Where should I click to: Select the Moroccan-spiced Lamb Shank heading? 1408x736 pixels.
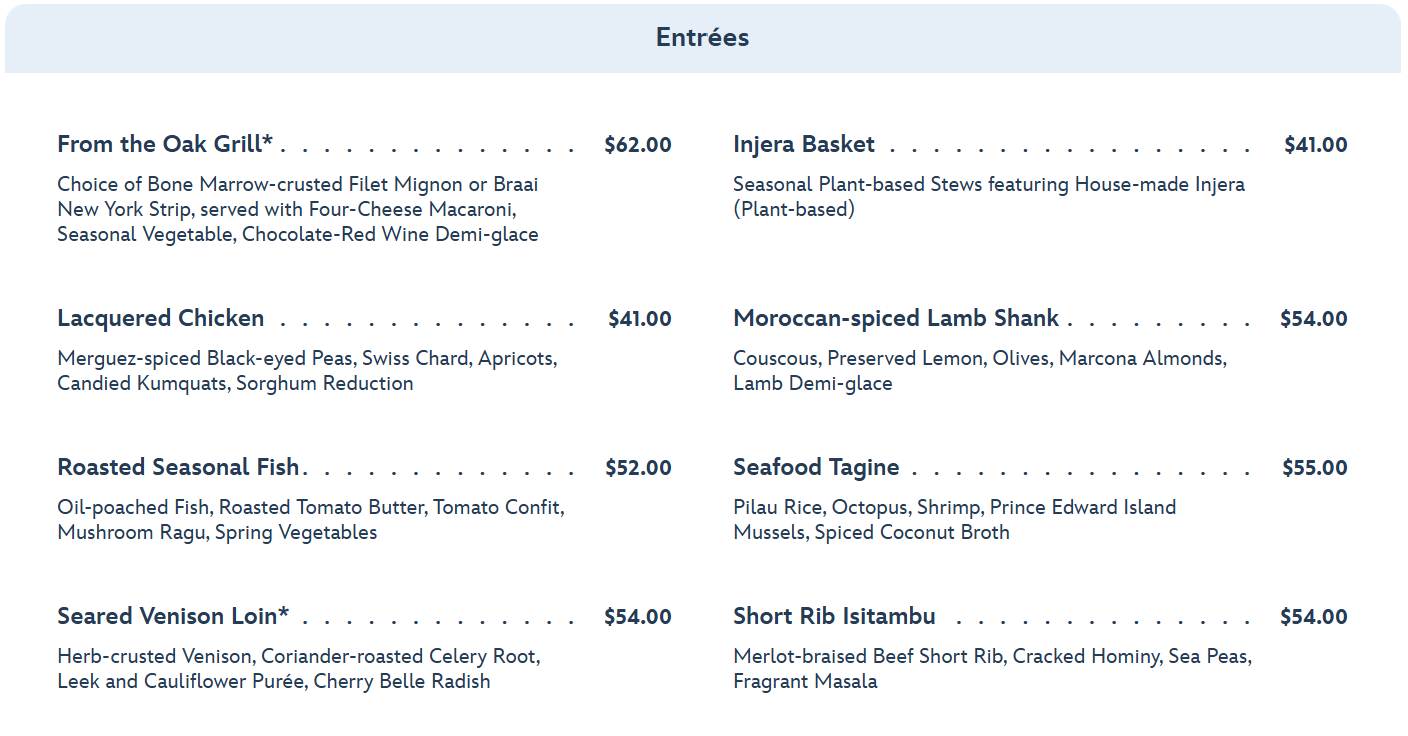[x=895, y=318]
